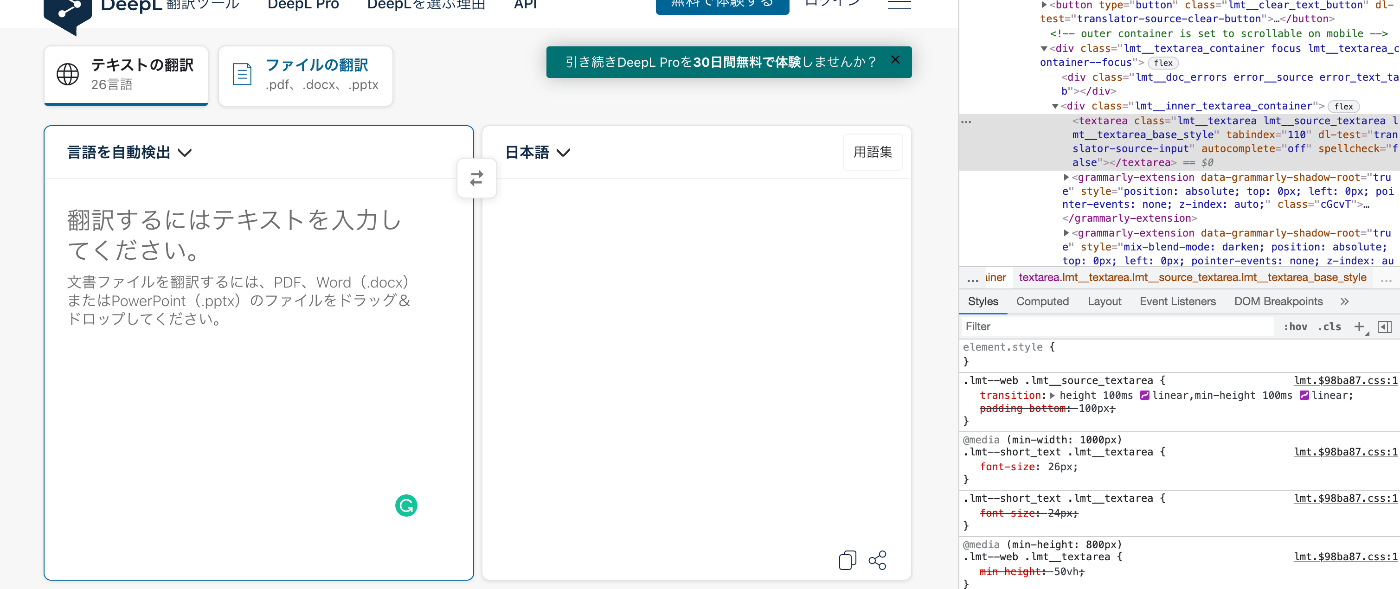Image resolution: width=1400 pixels, height=589 pixels.
Task: Open the DOM Breakpoints tab
Action: [1278, 301]
